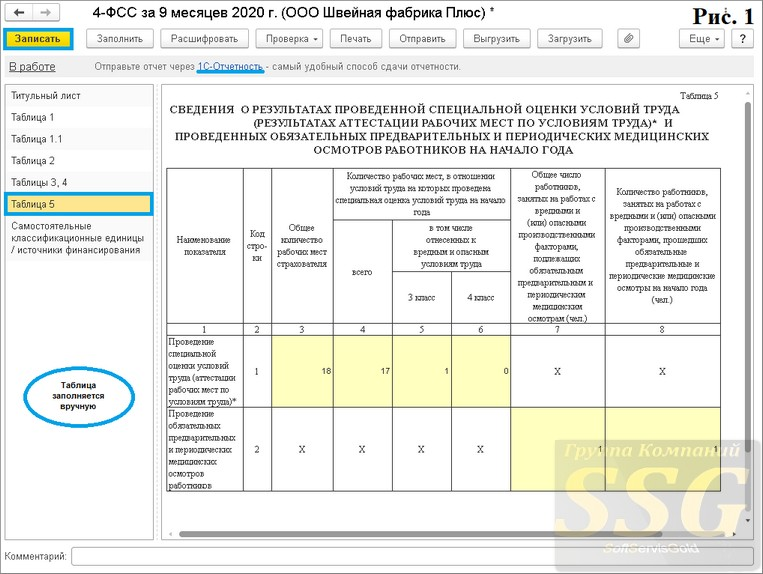Click 'Проведение обязательных предварительных' row label
The width and height of the screenshot is (763, 574).
coord(204,449)
